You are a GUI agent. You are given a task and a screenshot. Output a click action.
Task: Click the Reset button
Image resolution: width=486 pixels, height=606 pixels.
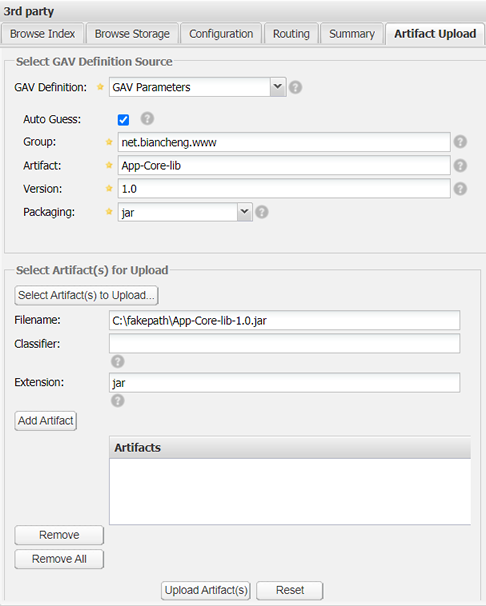(290, 590)
